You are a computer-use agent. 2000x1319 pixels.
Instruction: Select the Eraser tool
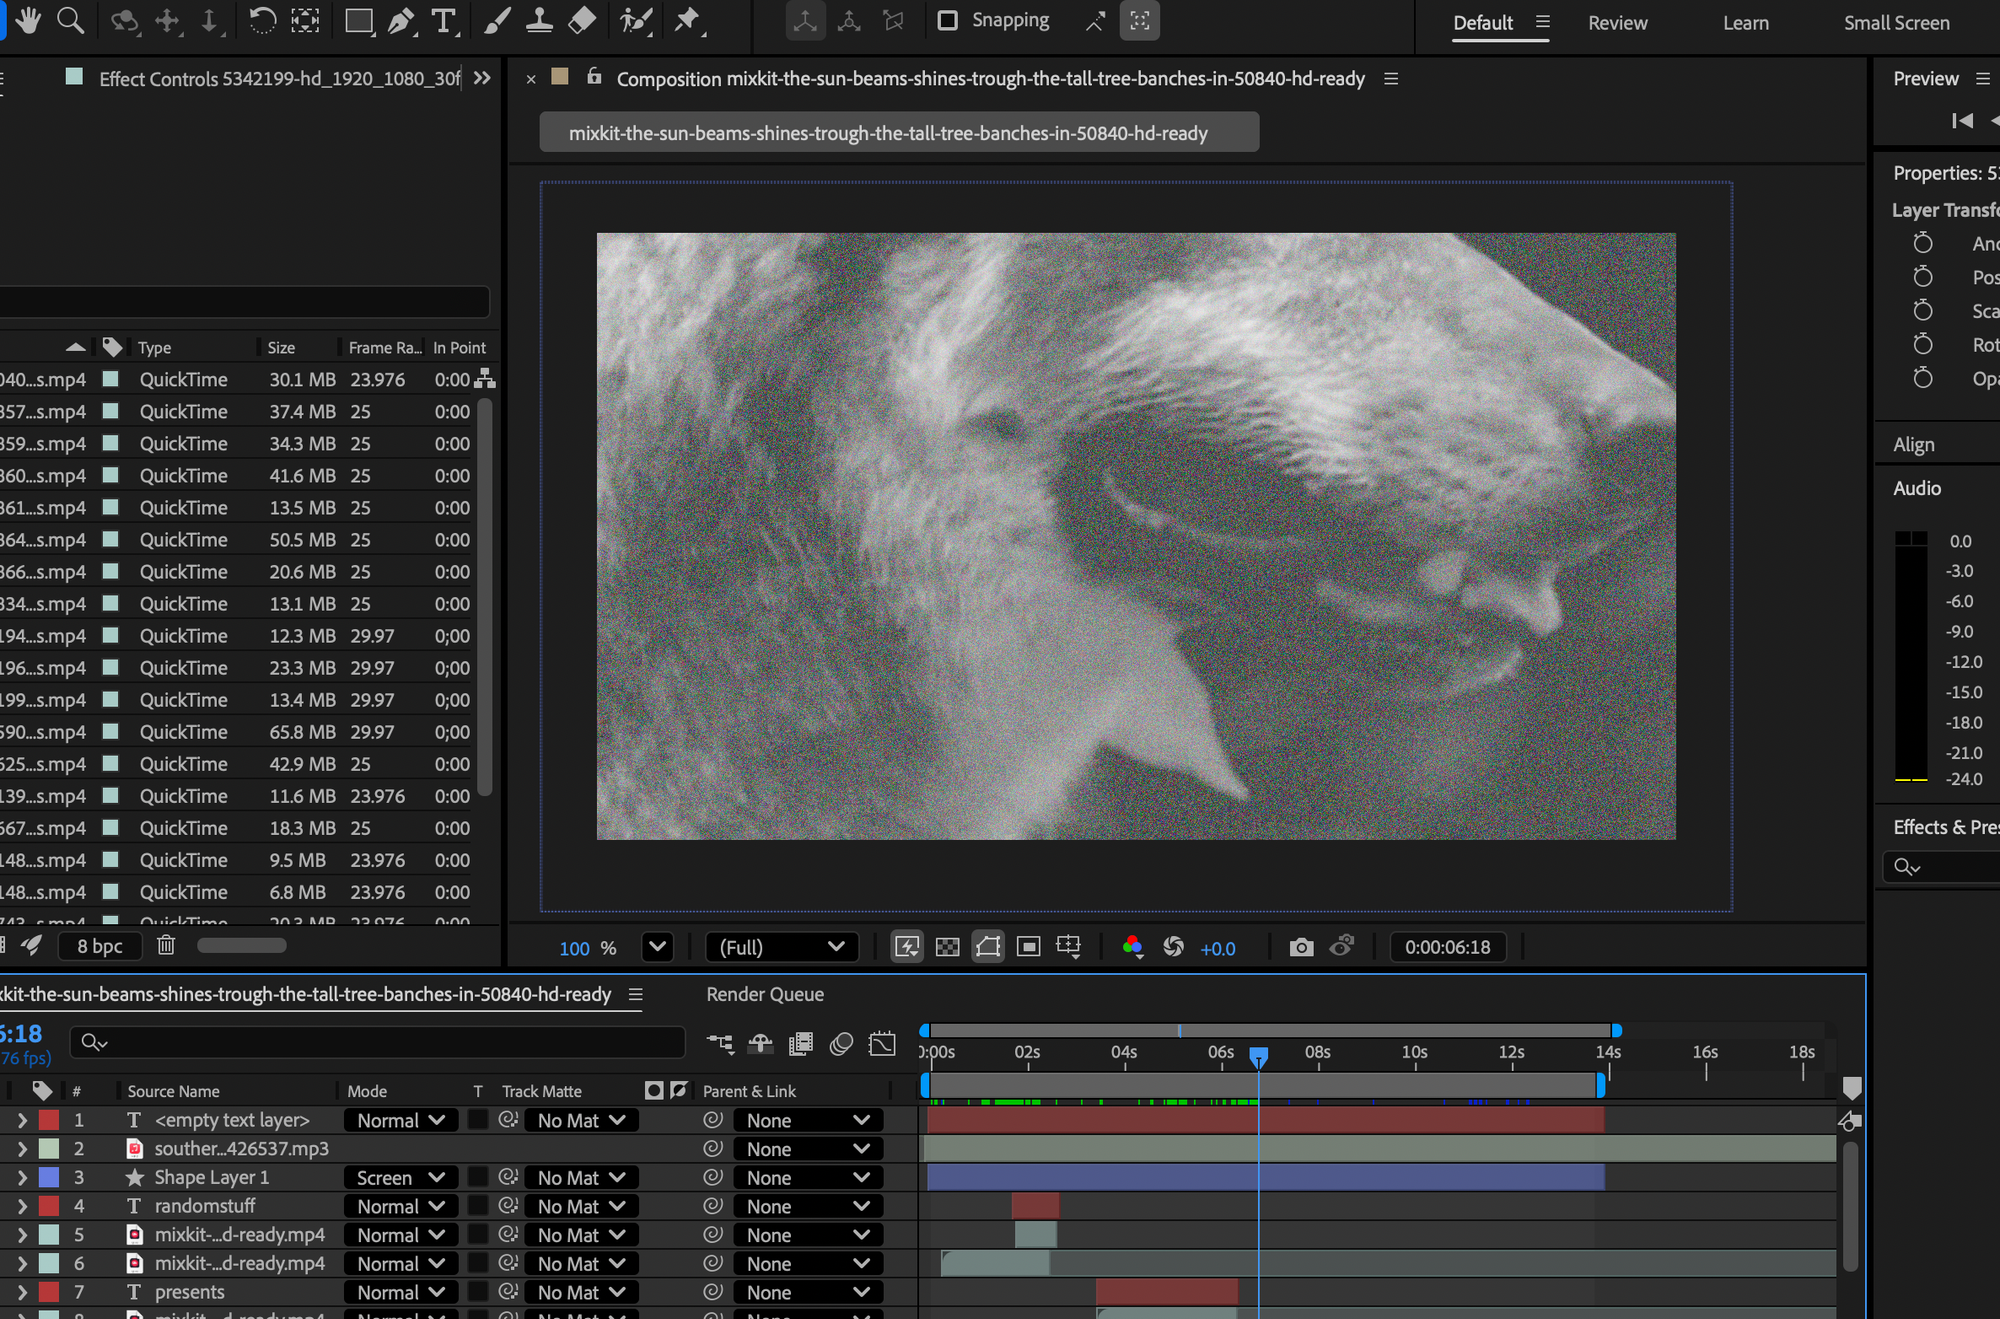(x=582, y=20)
